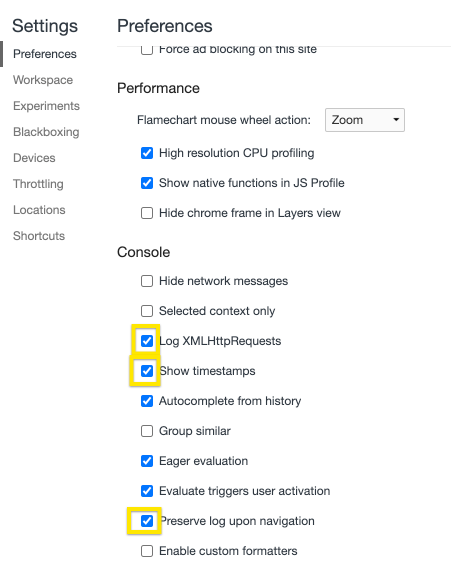Toggle Preserve log upon navigation
Viewport: 451px width, 574px height.
click(x=147, y=521)
